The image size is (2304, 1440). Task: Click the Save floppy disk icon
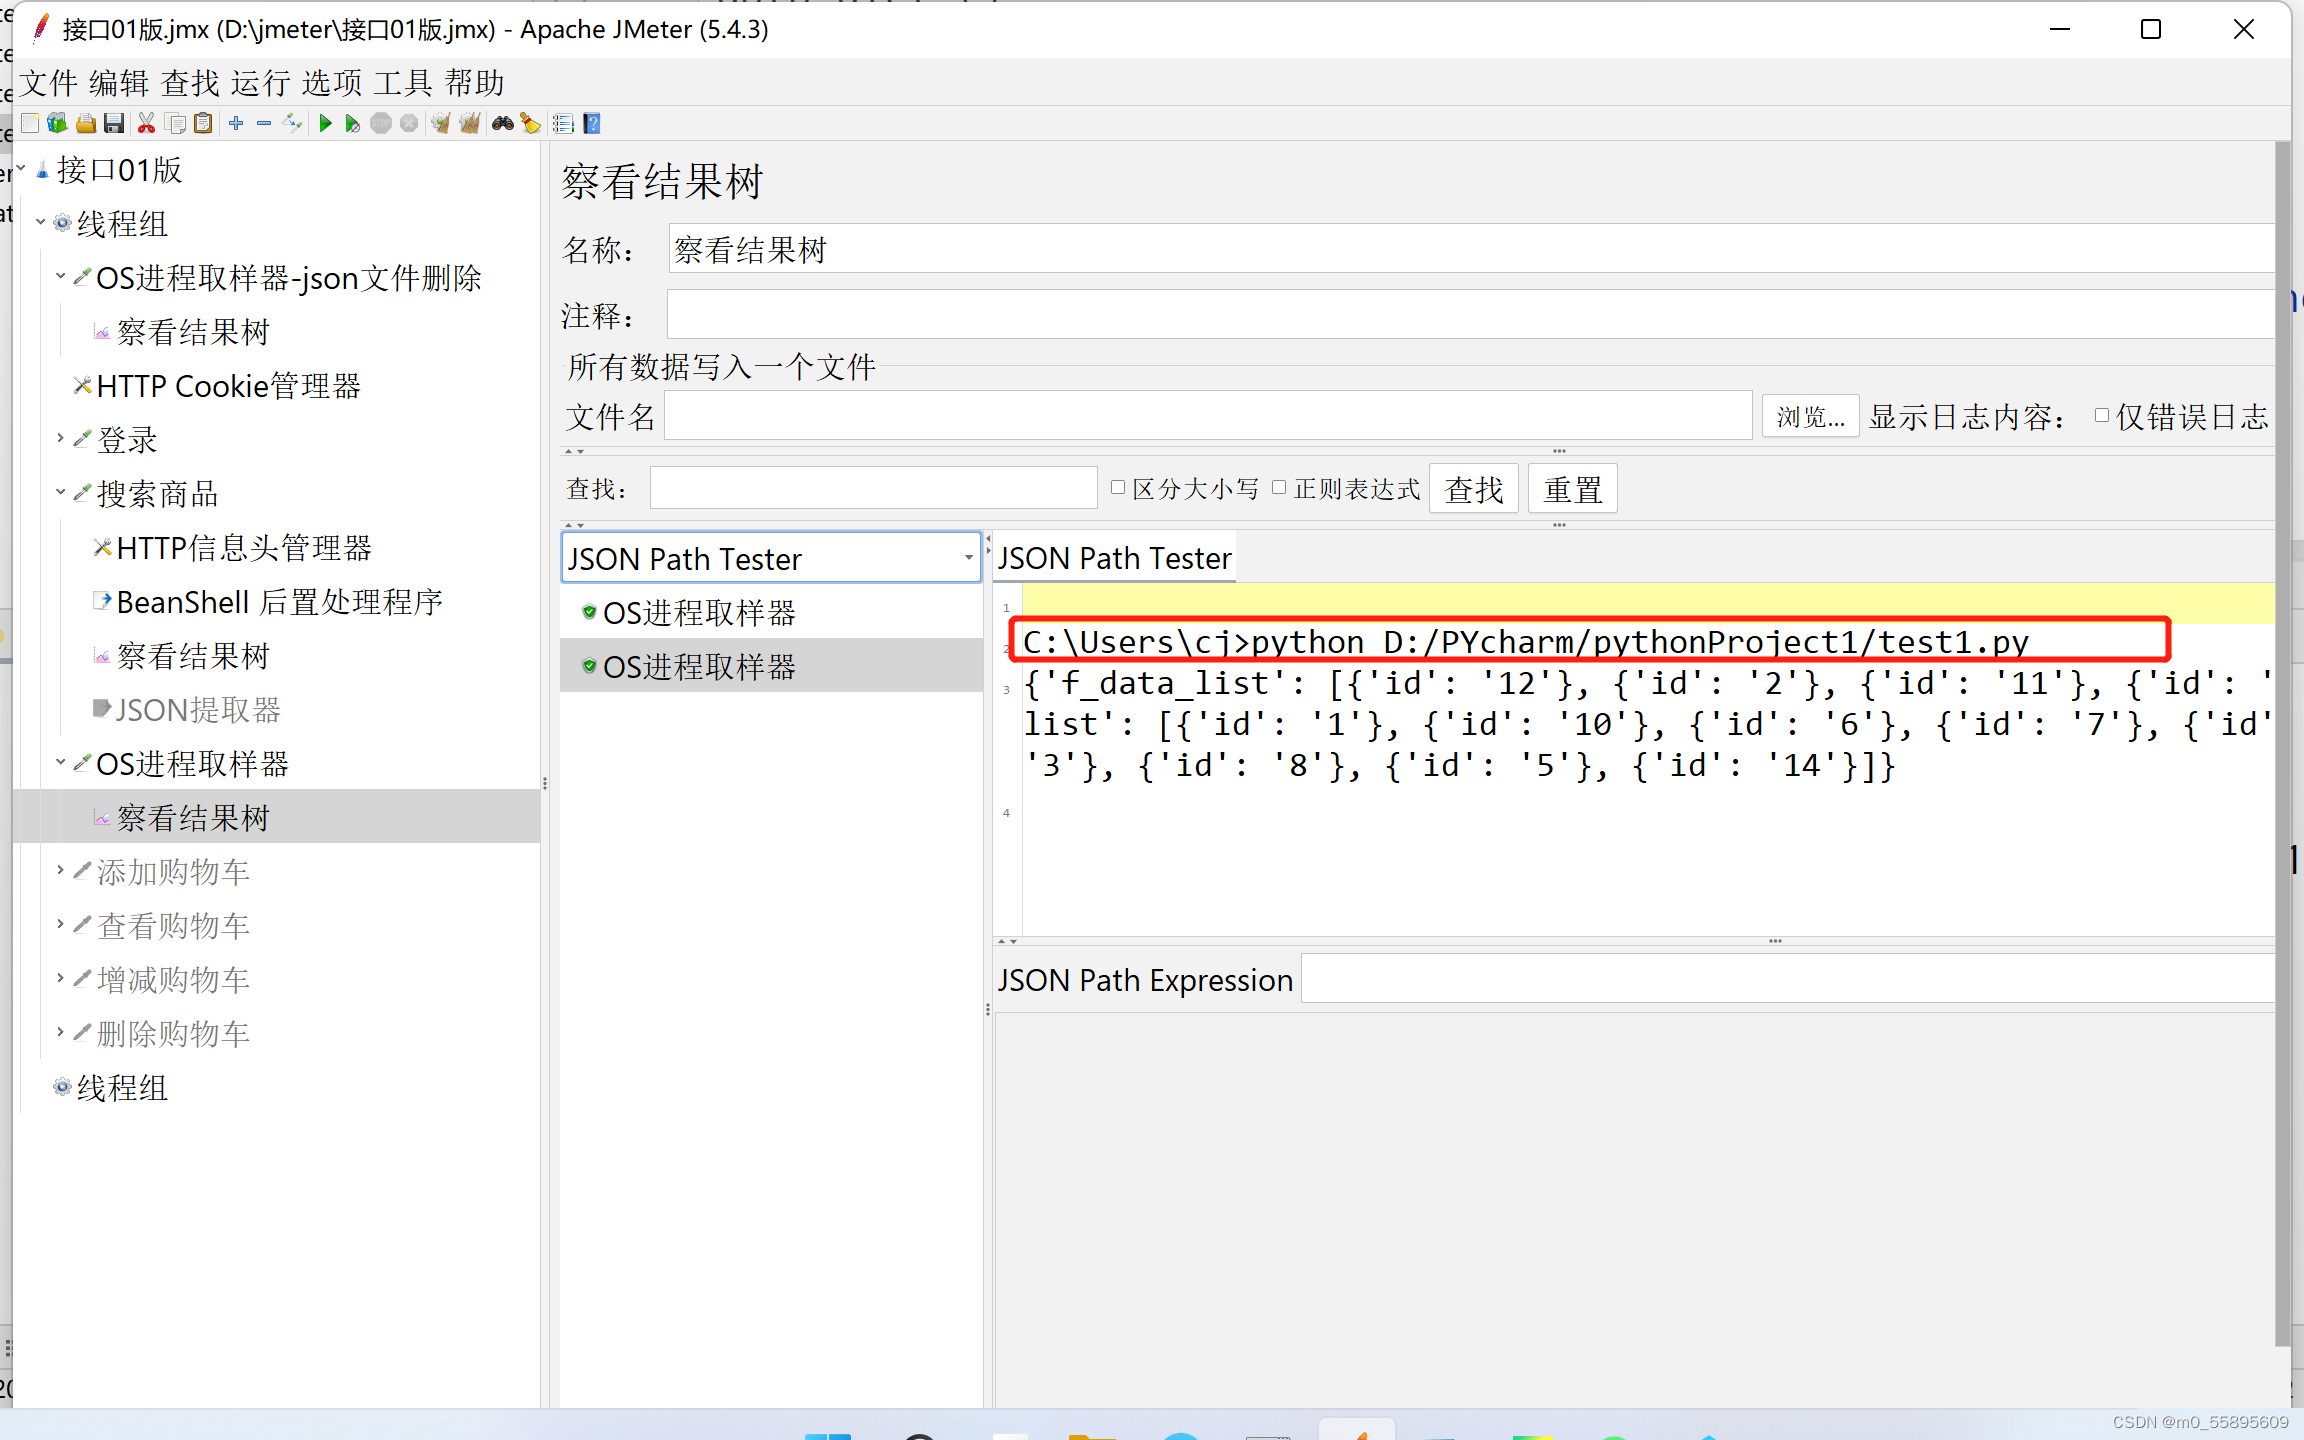[114, 123]
